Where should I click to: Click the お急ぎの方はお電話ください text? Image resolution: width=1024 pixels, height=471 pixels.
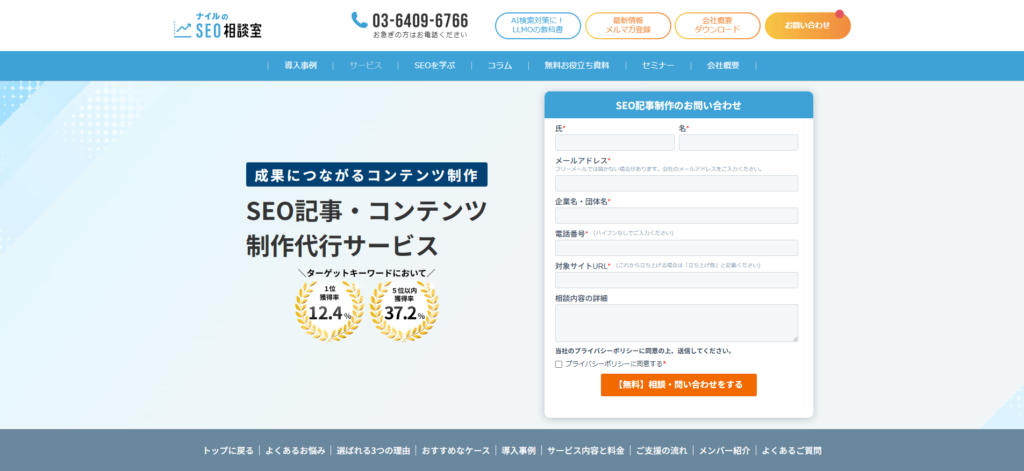[x=420, y=35]
